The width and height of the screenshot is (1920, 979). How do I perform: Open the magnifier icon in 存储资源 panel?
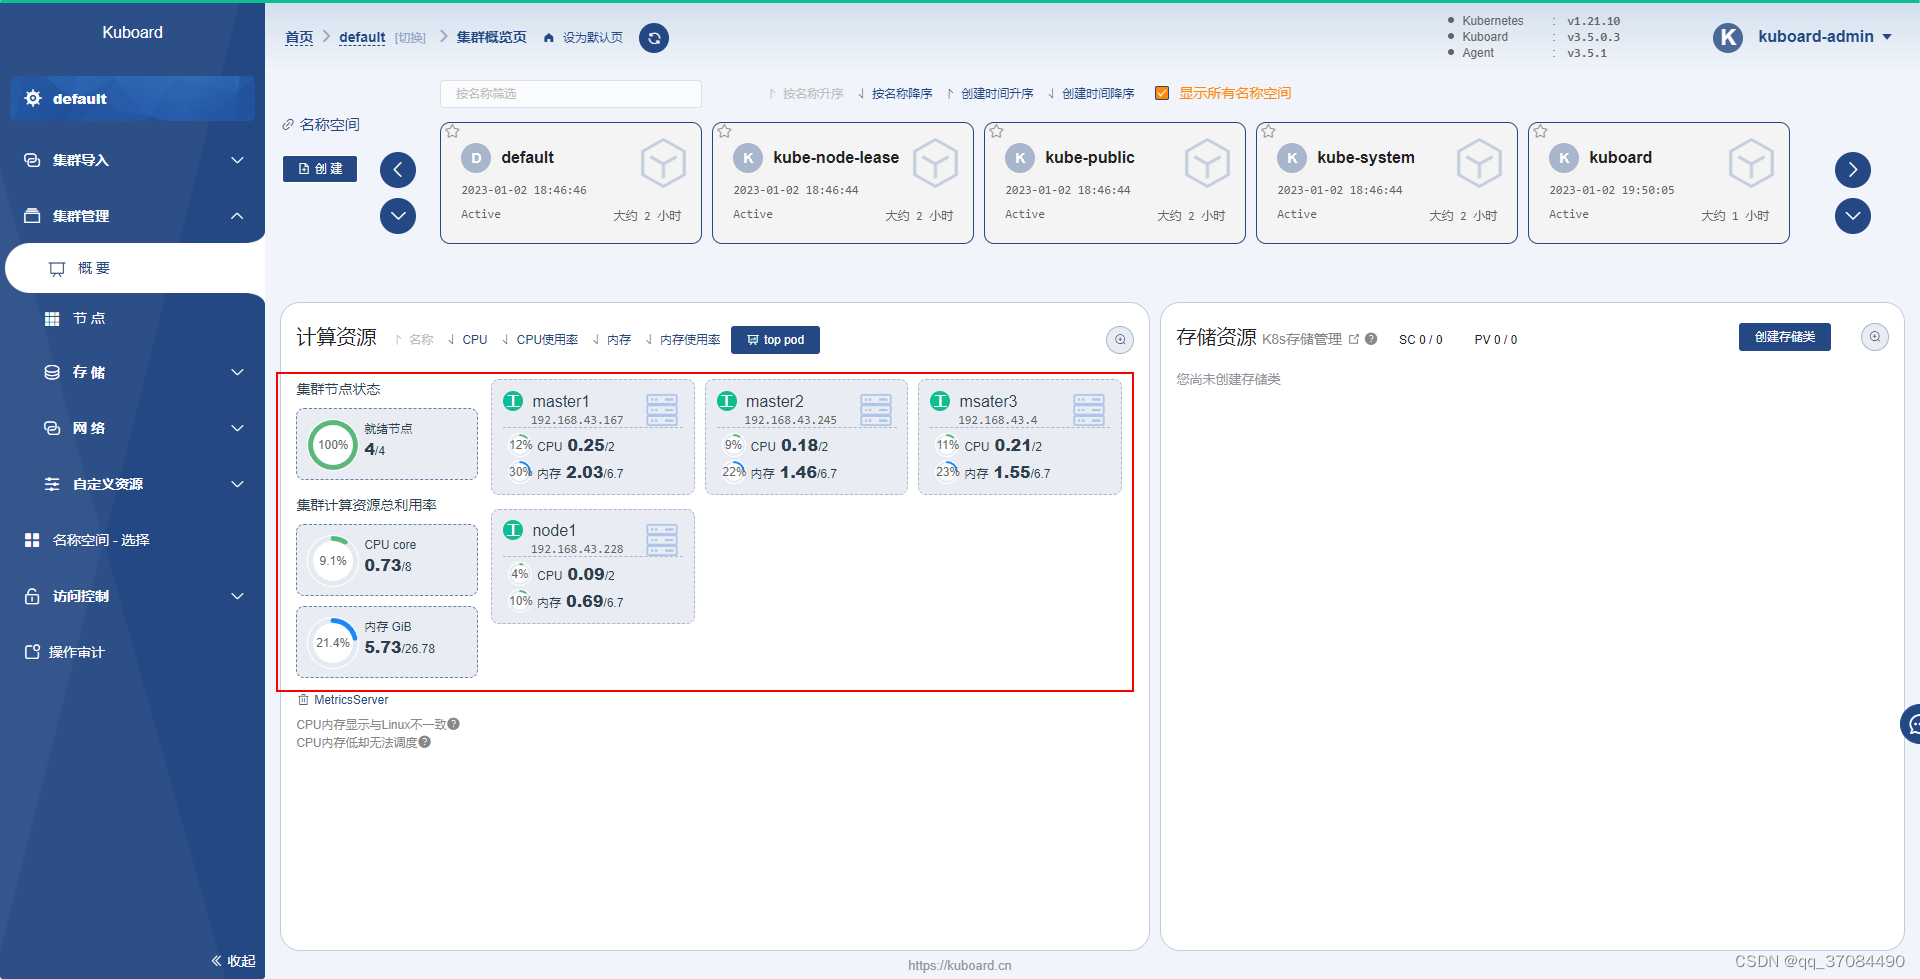tap(1875, 337)
